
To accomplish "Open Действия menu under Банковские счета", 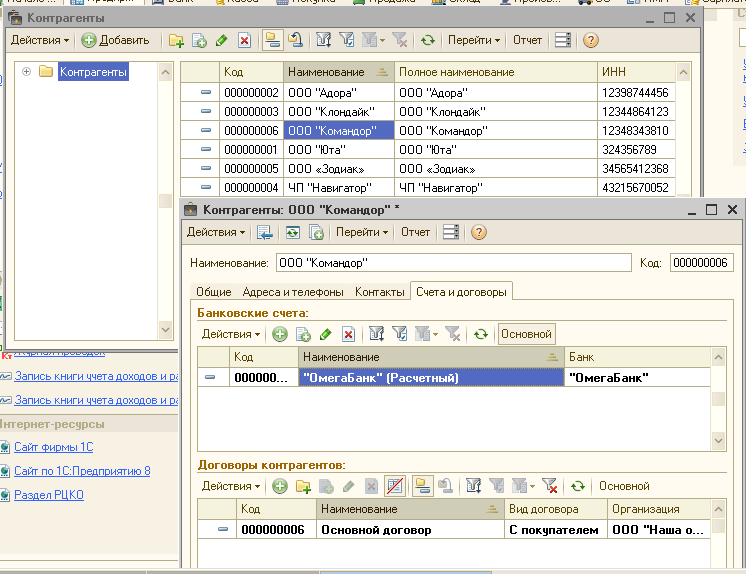I will (231, 334).
